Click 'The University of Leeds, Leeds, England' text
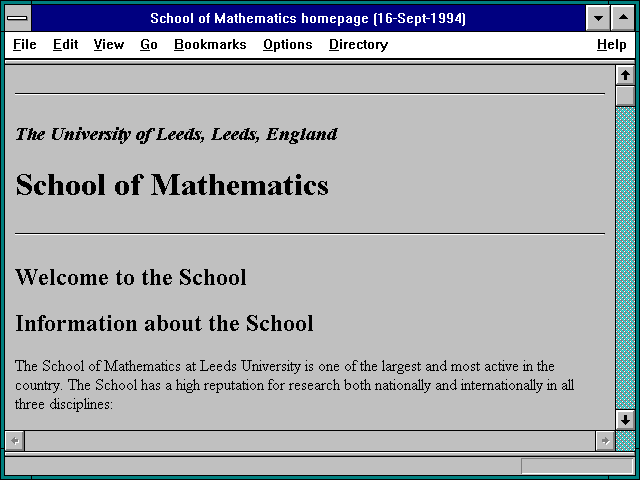Screen dimensions: 640x480 pos(176,135)
